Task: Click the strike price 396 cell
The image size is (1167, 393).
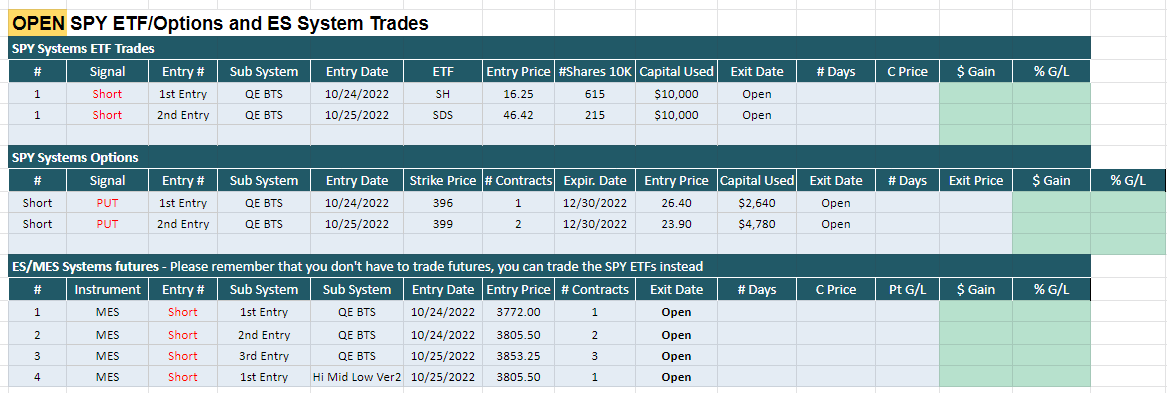Action: tap(443, 203)
